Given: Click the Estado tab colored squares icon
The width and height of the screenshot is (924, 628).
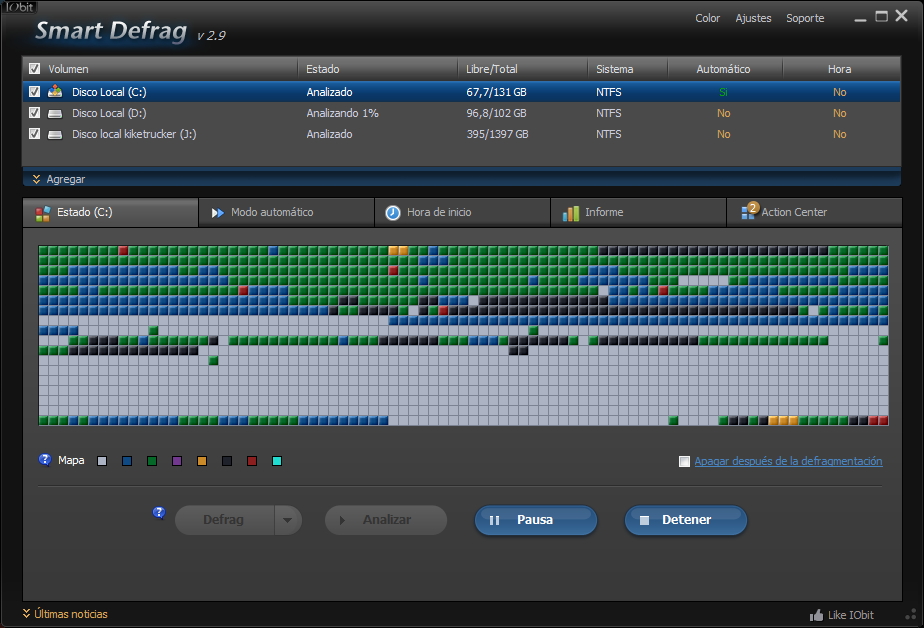Looking at the screenshot, I should [x=42, y=213].
